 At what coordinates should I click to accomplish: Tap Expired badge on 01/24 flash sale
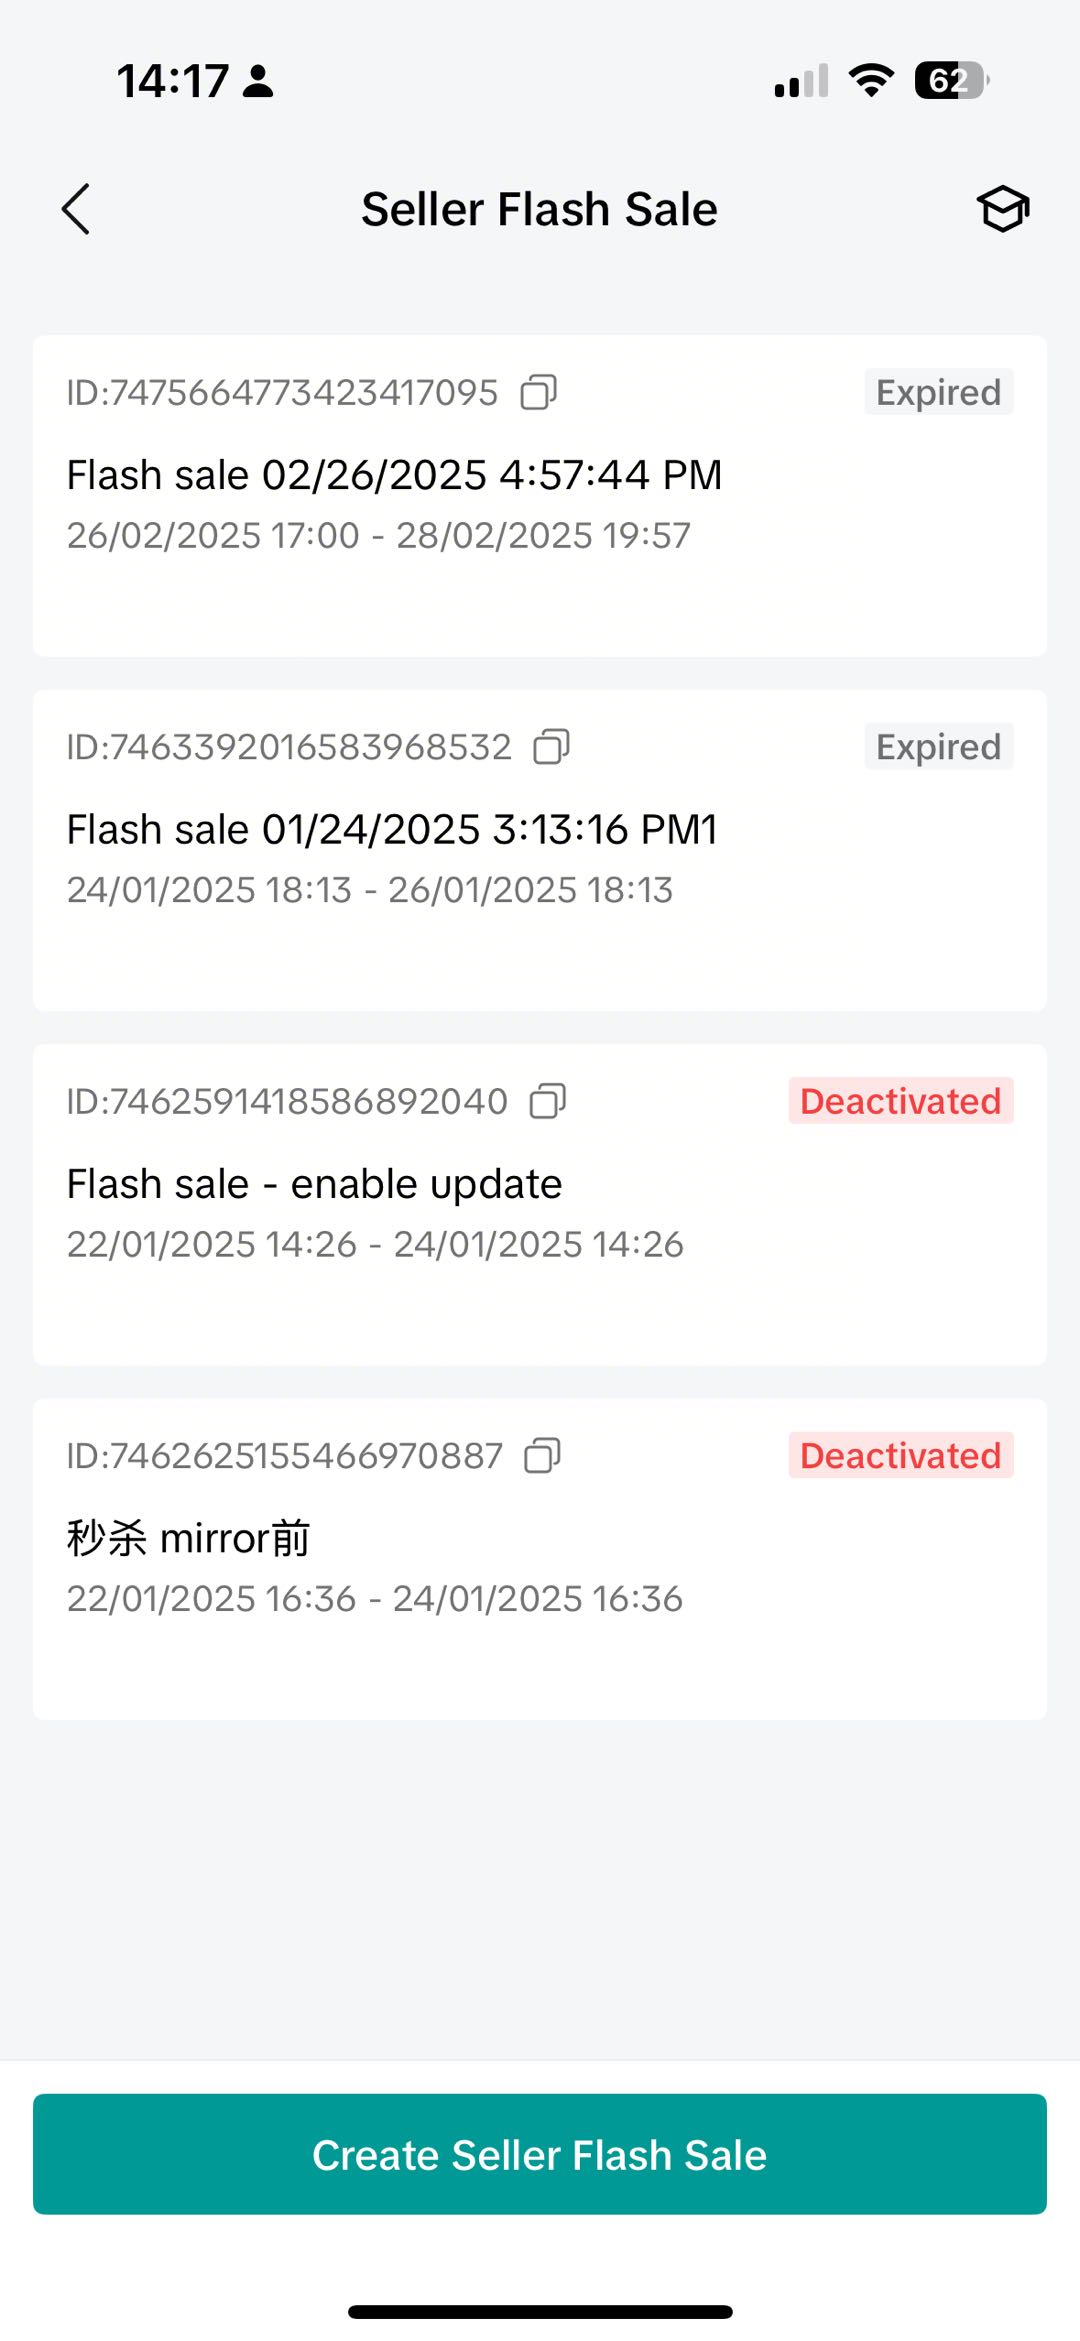tap(938, 747)
